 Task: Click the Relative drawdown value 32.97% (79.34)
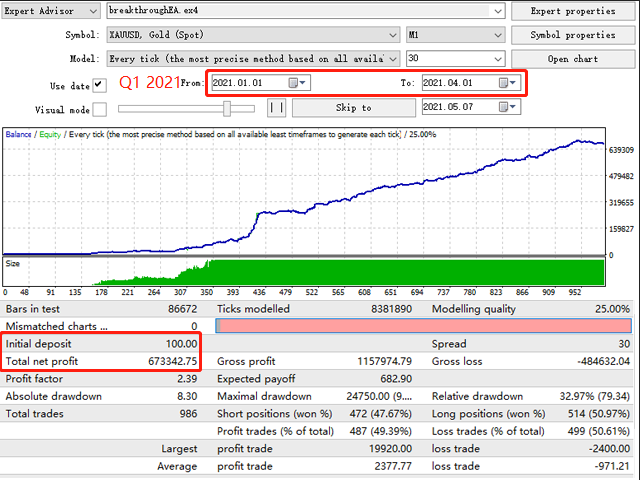coord(594,396)
